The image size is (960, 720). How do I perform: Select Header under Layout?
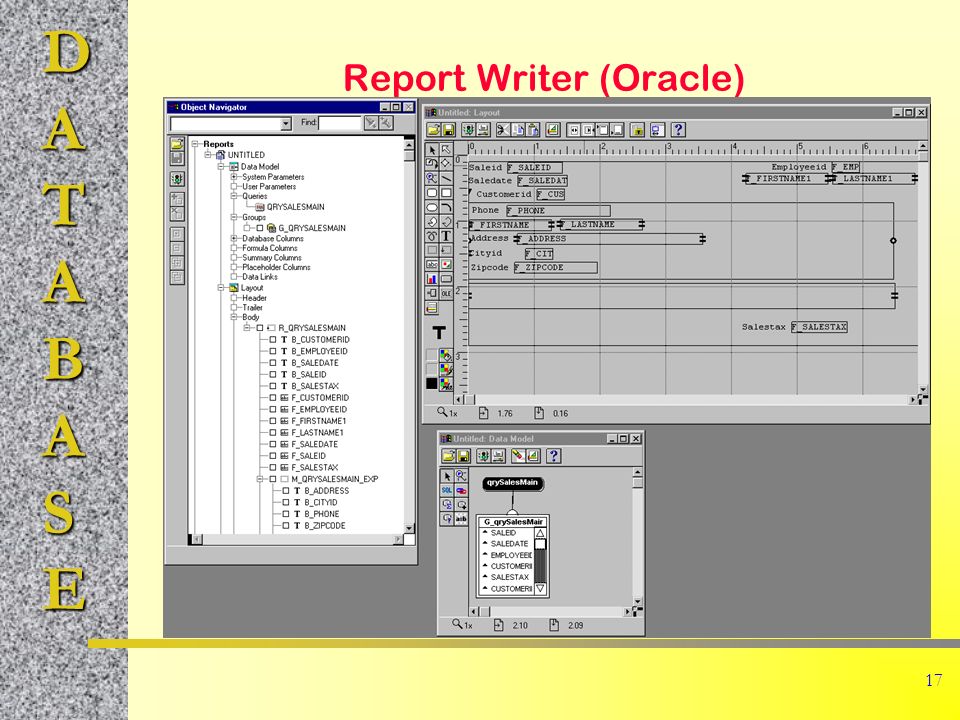click(254, 298)
